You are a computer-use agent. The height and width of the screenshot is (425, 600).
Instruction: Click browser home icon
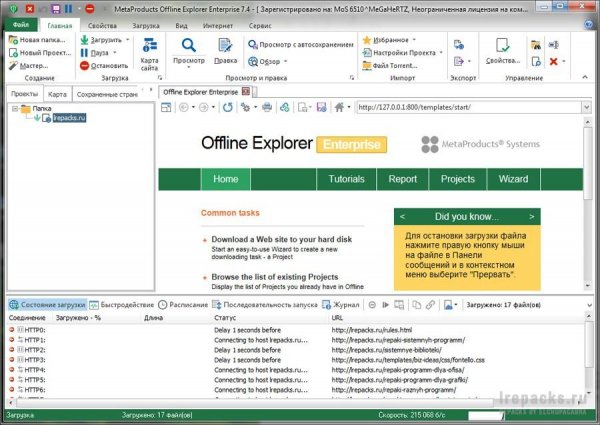339,107
